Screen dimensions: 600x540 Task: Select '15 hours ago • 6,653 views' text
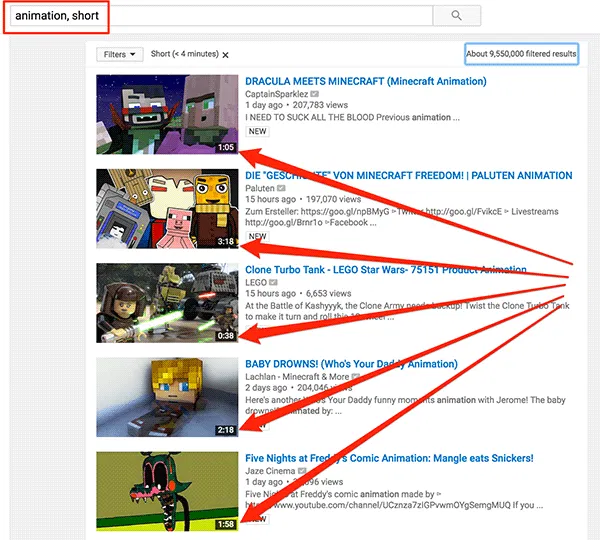(x=298, y=294)
